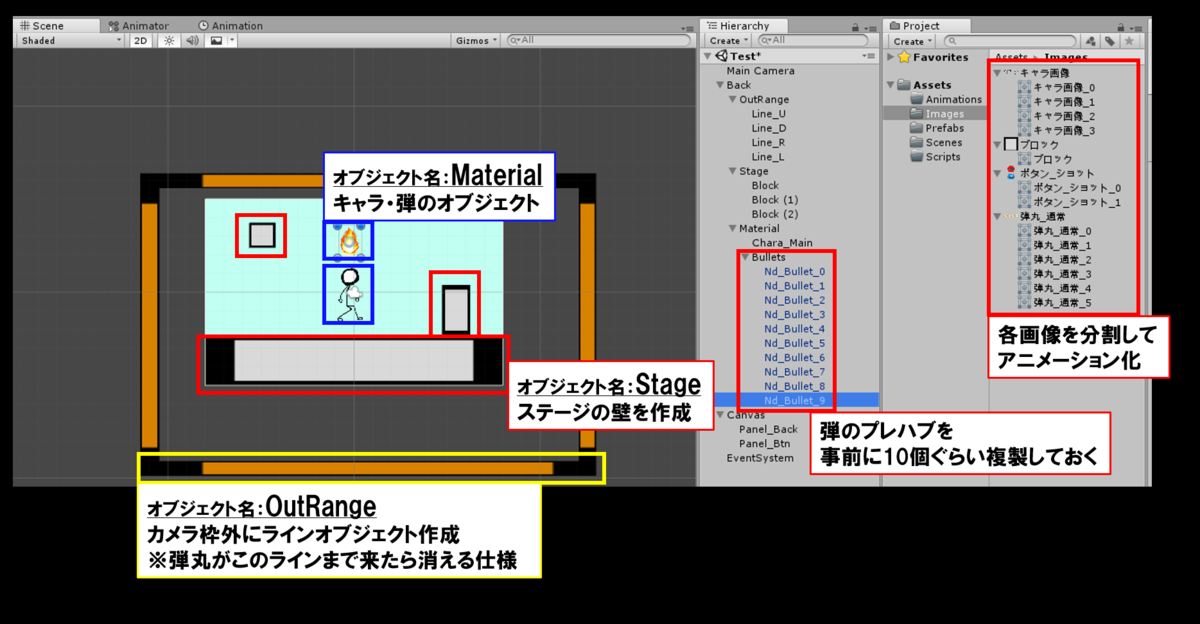1200x624 pixels.
Task: Click the favorites star icon in Project toolbar
Action: point(1131,41)
